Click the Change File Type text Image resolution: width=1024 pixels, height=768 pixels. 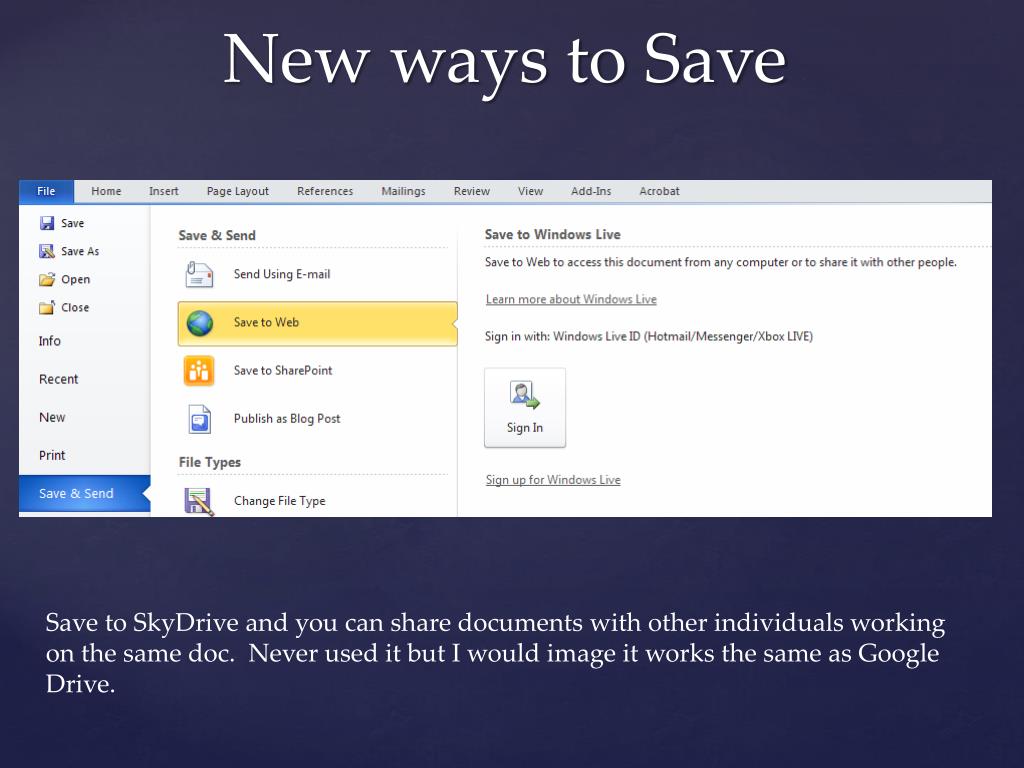click(280, 502)
